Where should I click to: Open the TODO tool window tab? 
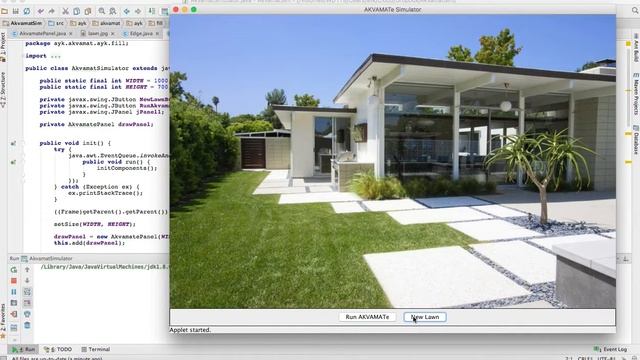(58, 349)
